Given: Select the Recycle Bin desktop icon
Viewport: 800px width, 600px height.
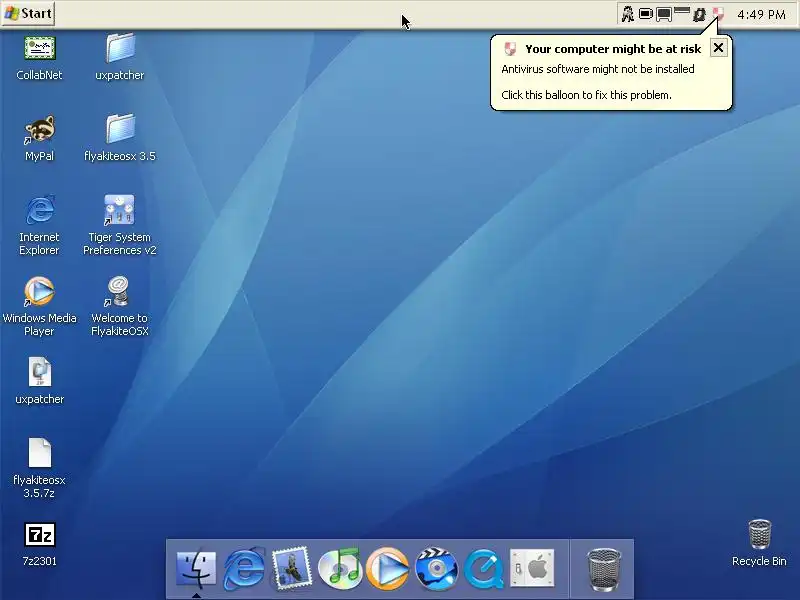Looking at the screenshot, I should click(759, 543).
